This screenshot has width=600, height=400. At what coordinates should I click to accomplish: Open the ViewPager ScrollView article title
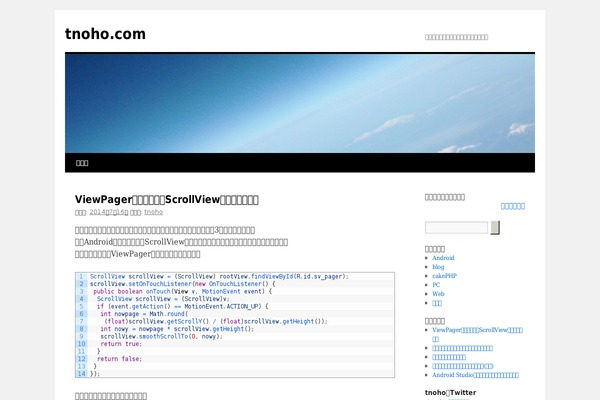pos(167,199)
